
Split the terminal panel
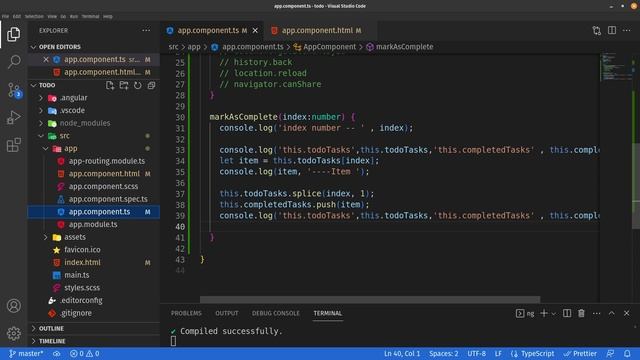567,313
